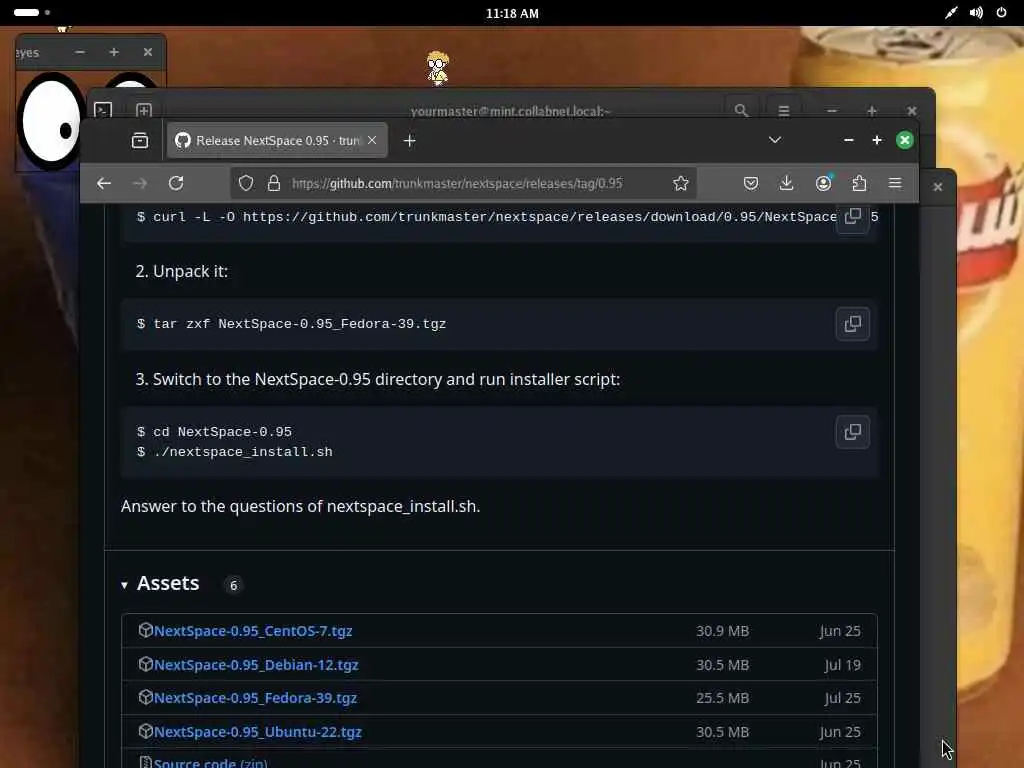Select the Jul 25 date of Fedora asset
This screenshot has width=1024, height=768.
click(x=842, y=698)
